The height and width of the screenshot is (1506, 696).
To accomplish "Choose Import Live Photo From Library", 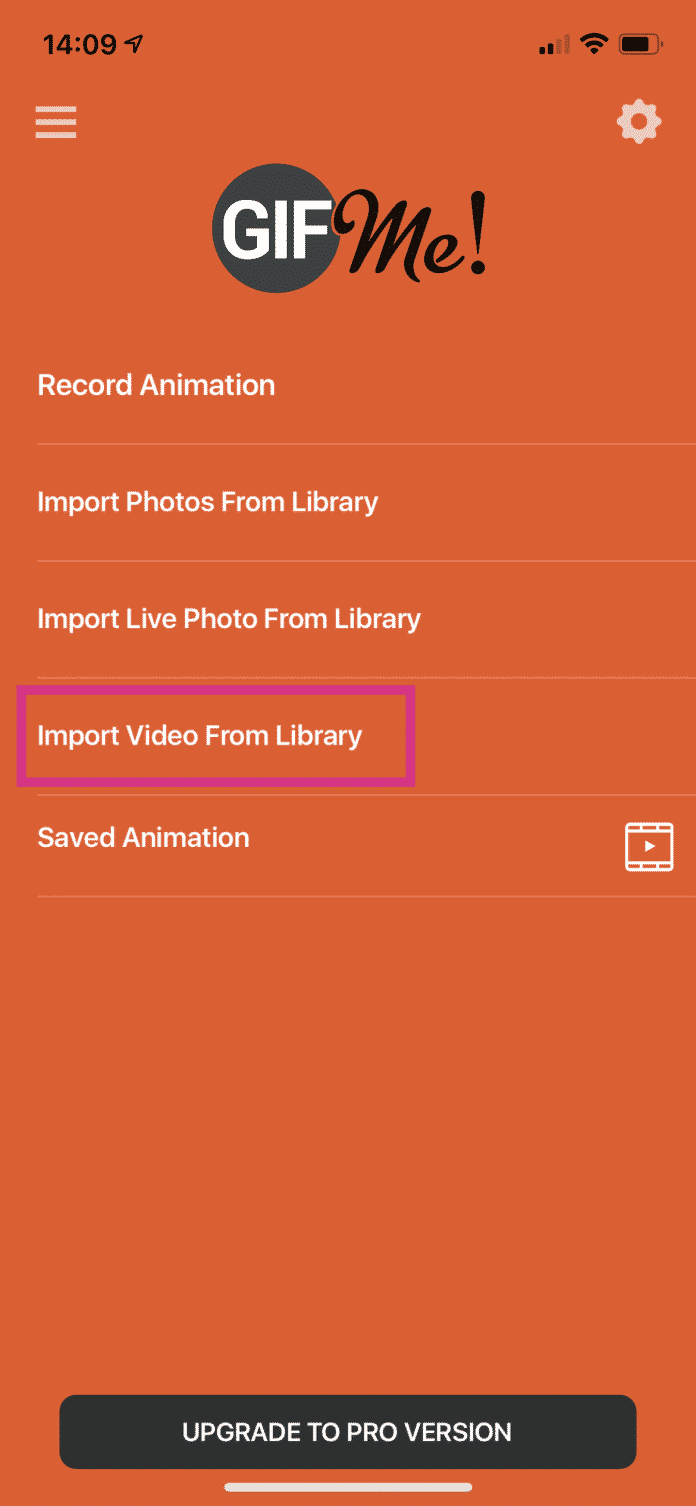I will (x=228, y=618).
